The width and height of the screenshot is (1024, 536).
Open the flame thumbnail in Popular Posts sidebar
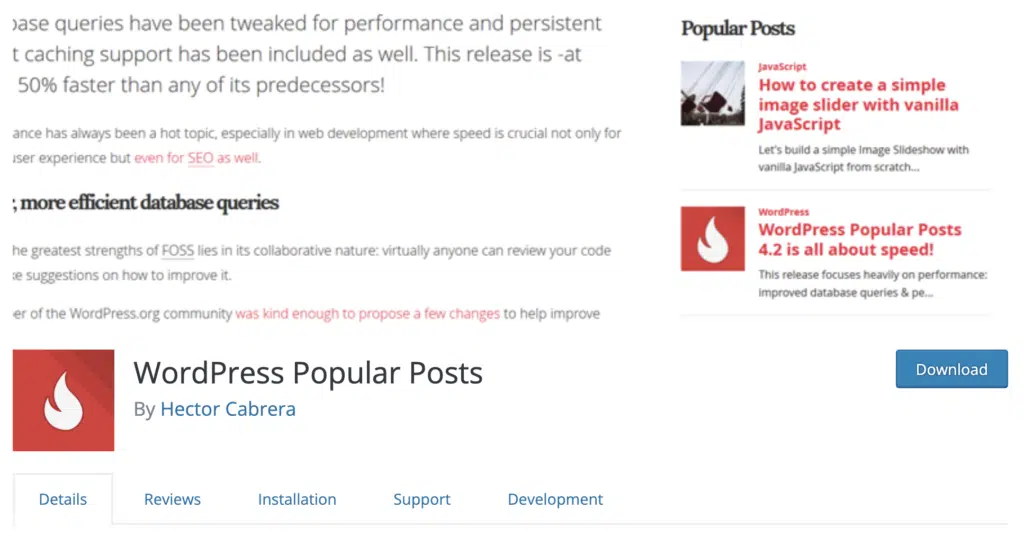tap(712, 238)
